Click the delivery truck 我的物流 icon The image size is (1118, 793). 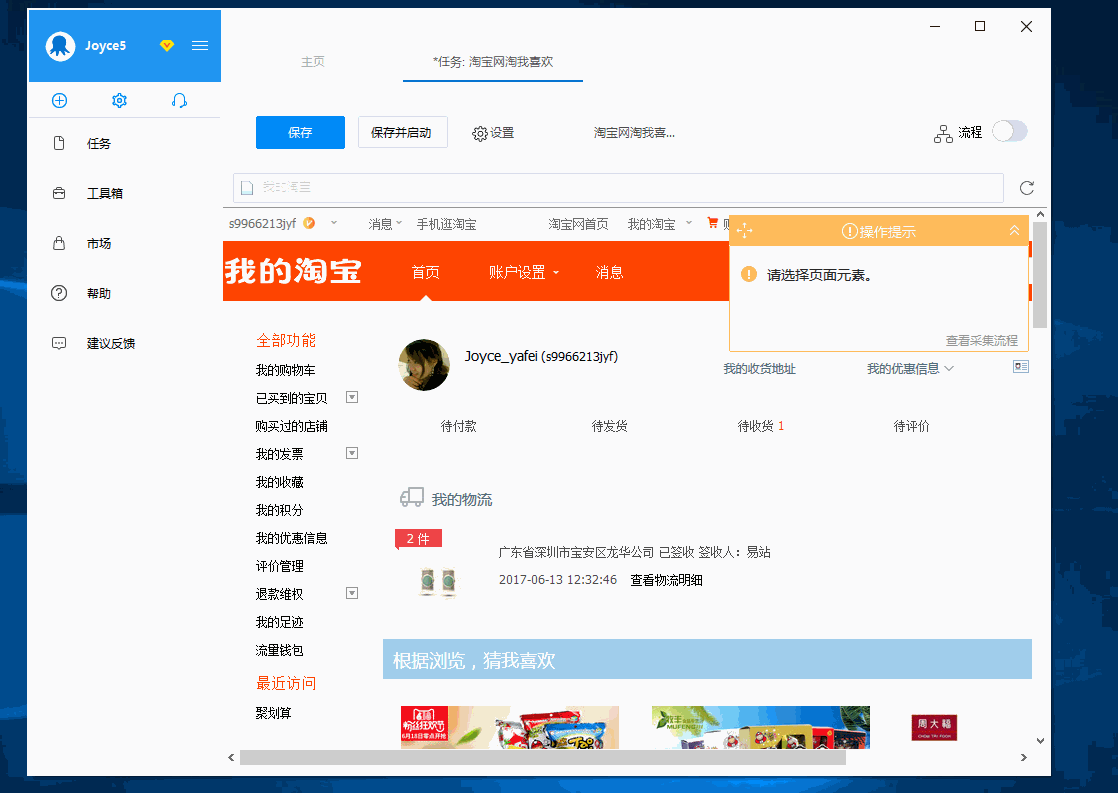[x=411, y=497]
